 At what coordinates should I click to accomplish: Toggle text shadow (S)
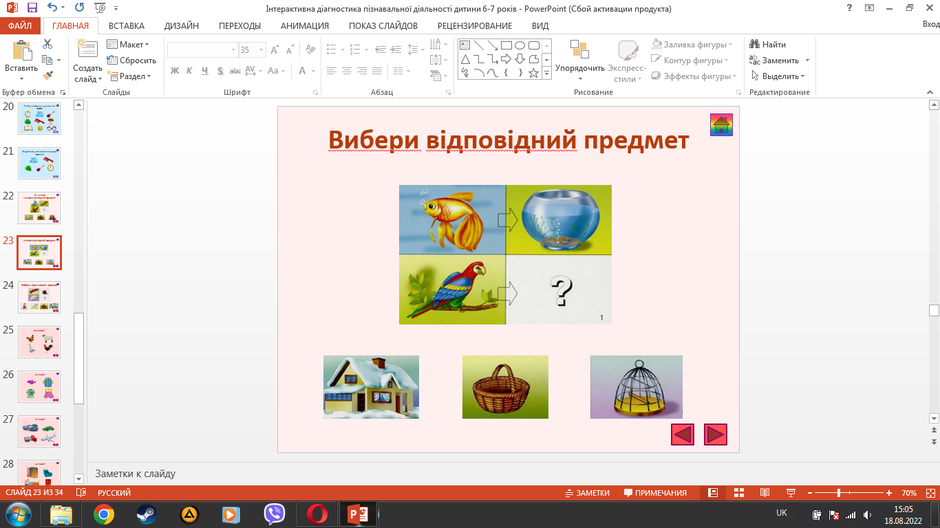coord(220,71)
